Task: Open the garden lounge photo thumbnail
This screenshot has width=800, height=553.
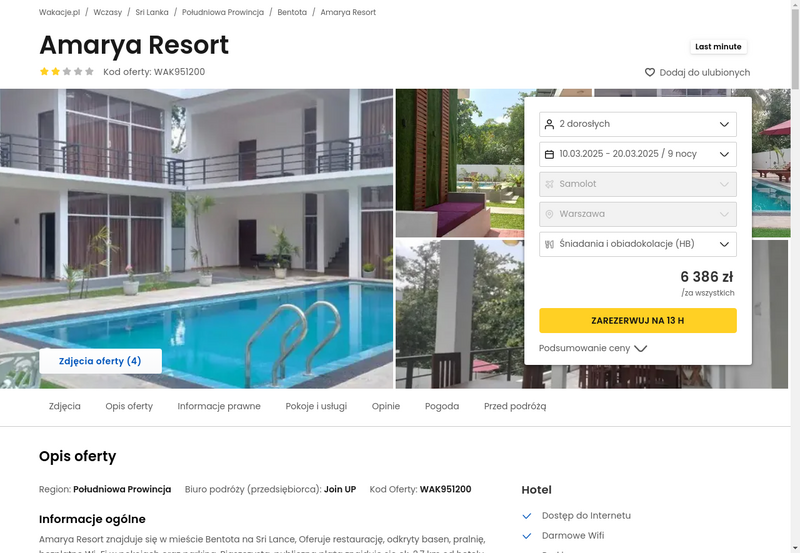Action: pyautogui.click(x=460, y=163)
